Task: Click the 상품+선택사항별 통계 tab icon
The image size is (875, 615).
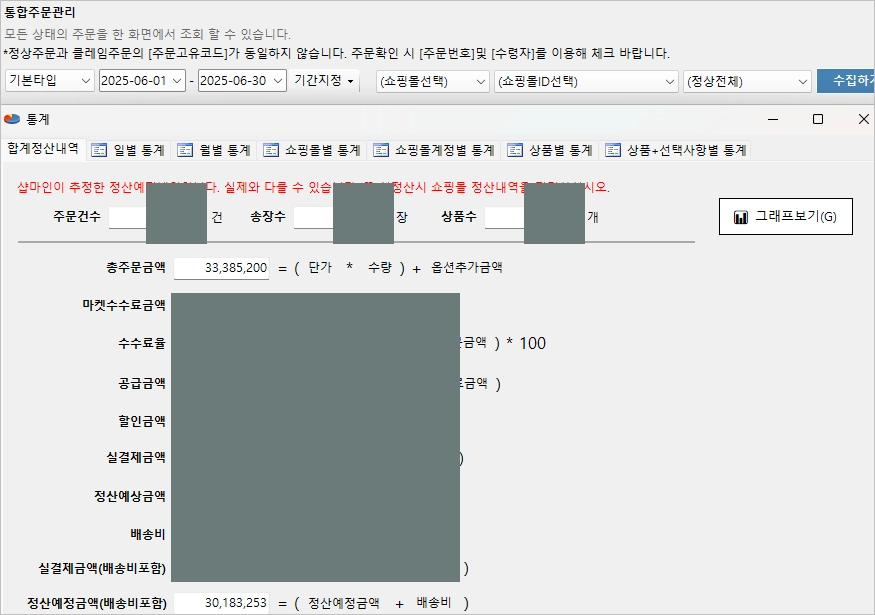Action: point(613,150)
